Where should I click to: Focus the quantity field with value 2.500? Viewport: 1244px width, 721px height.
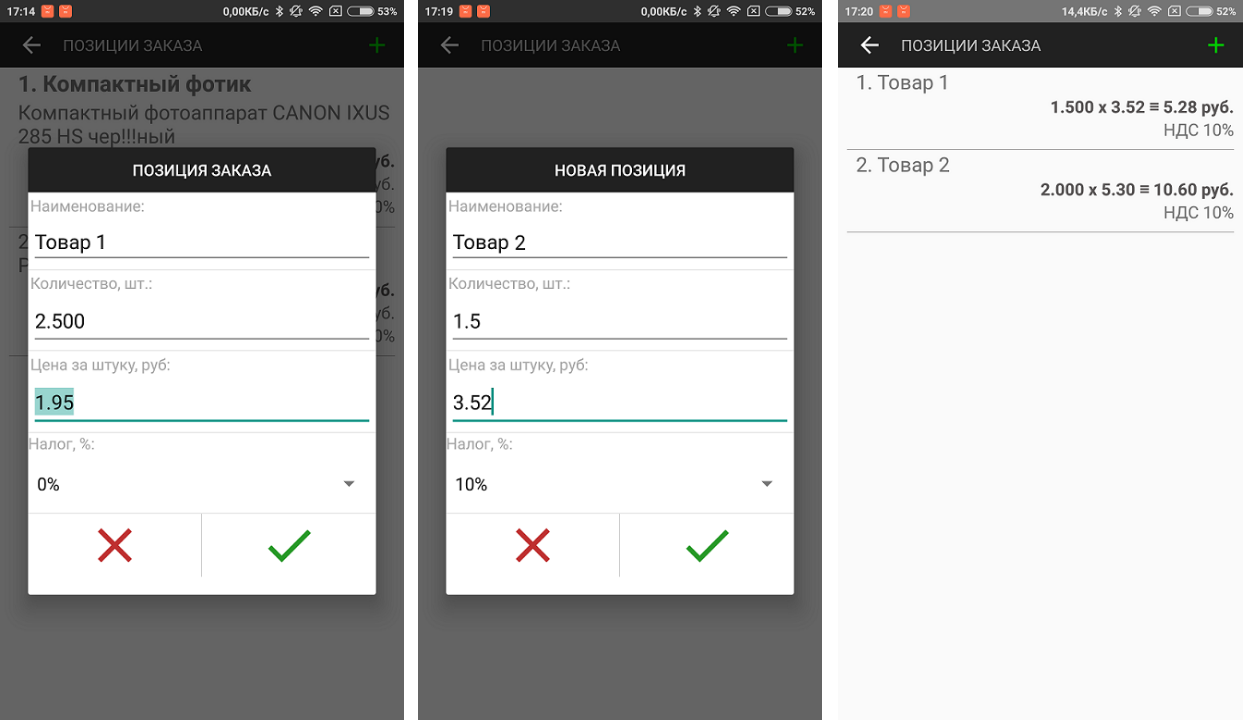pos(201,321)
